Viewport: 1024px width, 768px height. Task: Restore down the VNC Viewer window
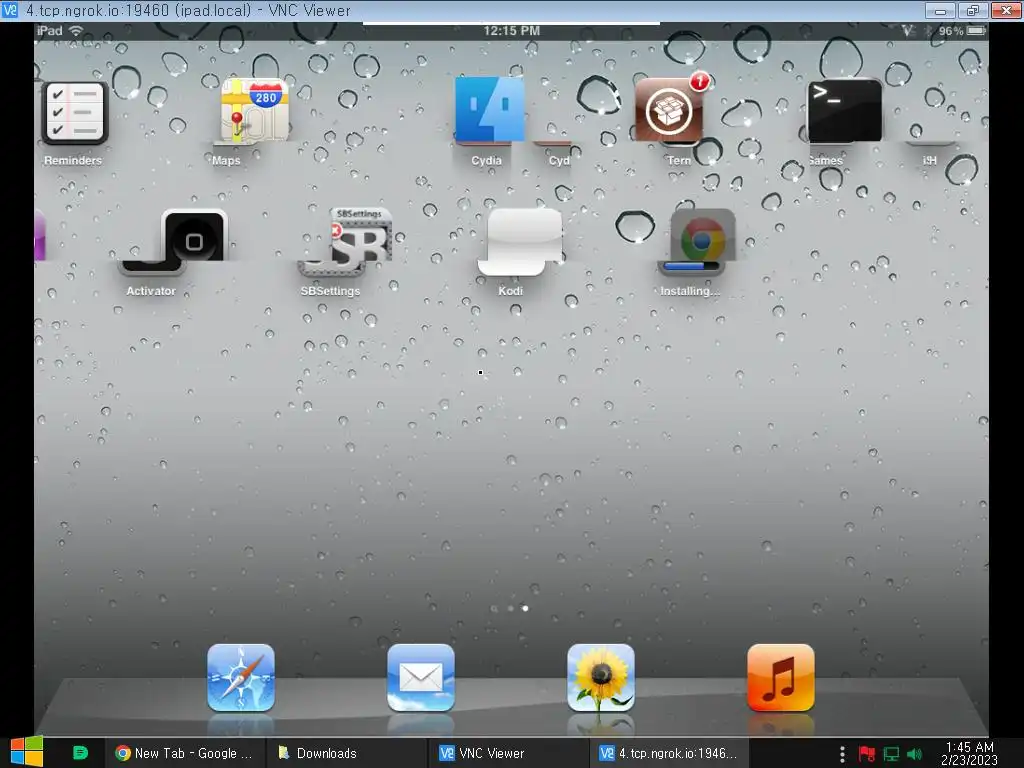(x=973, y=10)
